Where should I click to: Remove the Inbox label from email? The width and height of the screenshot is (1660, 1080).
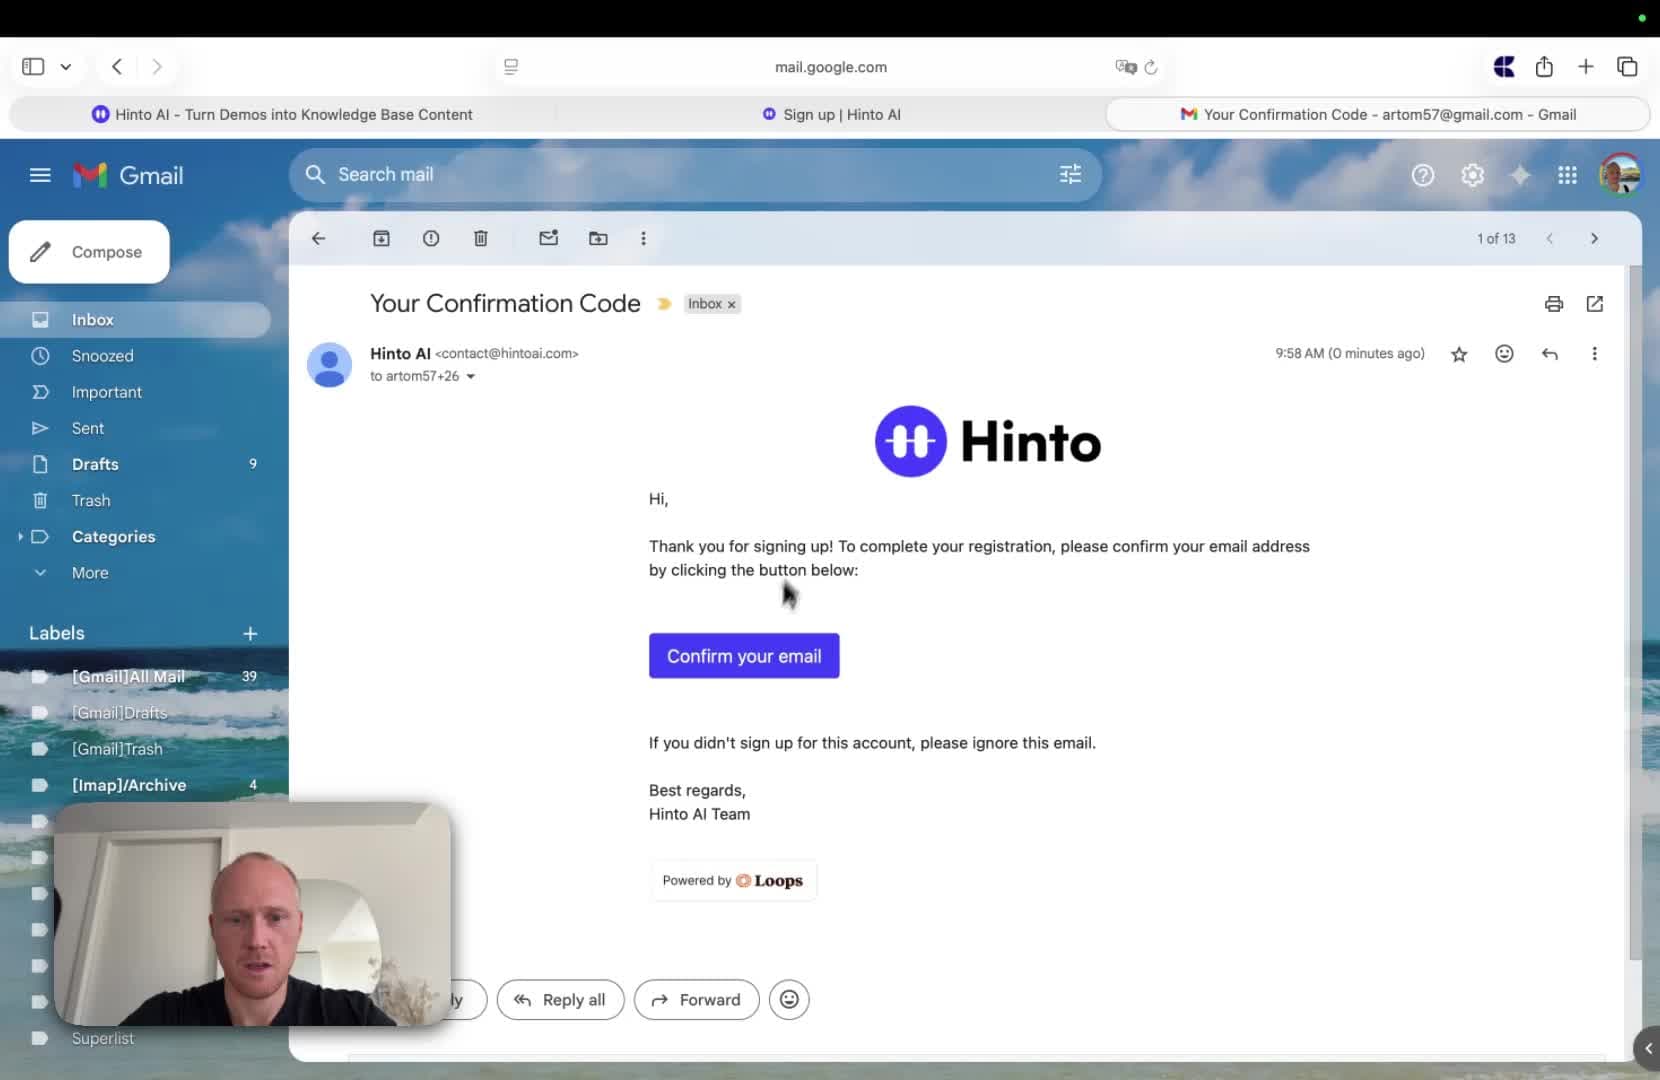731,304
